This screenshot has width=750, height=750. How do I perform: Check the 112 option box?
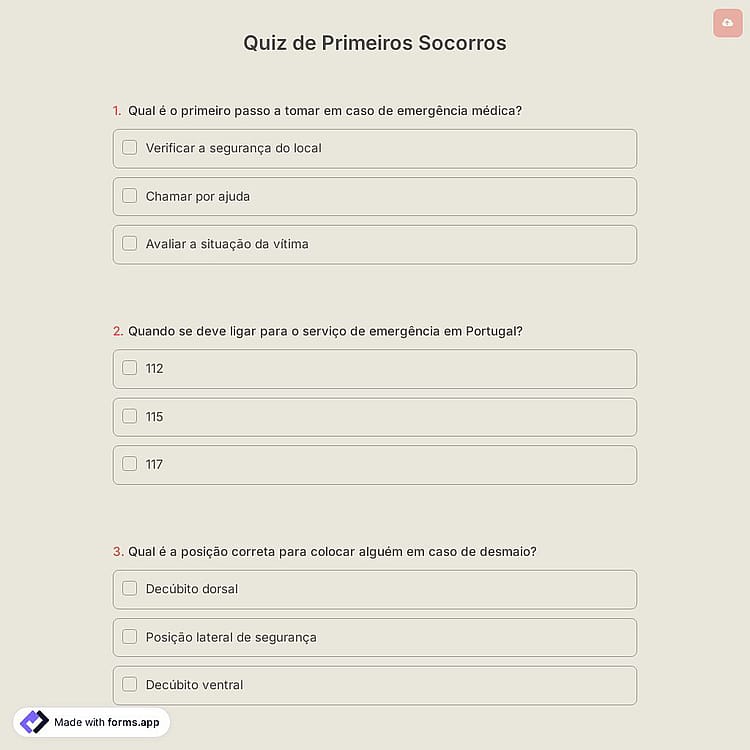[x=130, y=368]
